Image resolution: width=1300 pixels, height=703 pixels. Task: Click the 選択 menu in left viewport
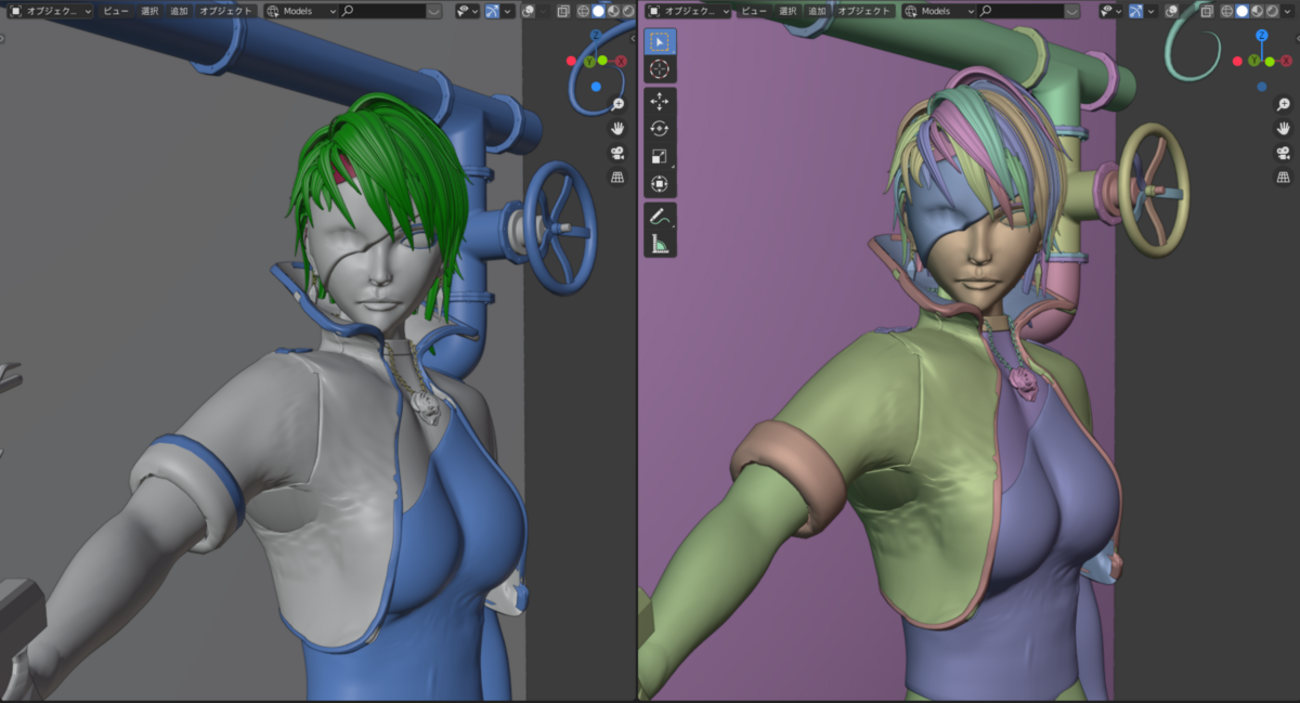(149, 11)
